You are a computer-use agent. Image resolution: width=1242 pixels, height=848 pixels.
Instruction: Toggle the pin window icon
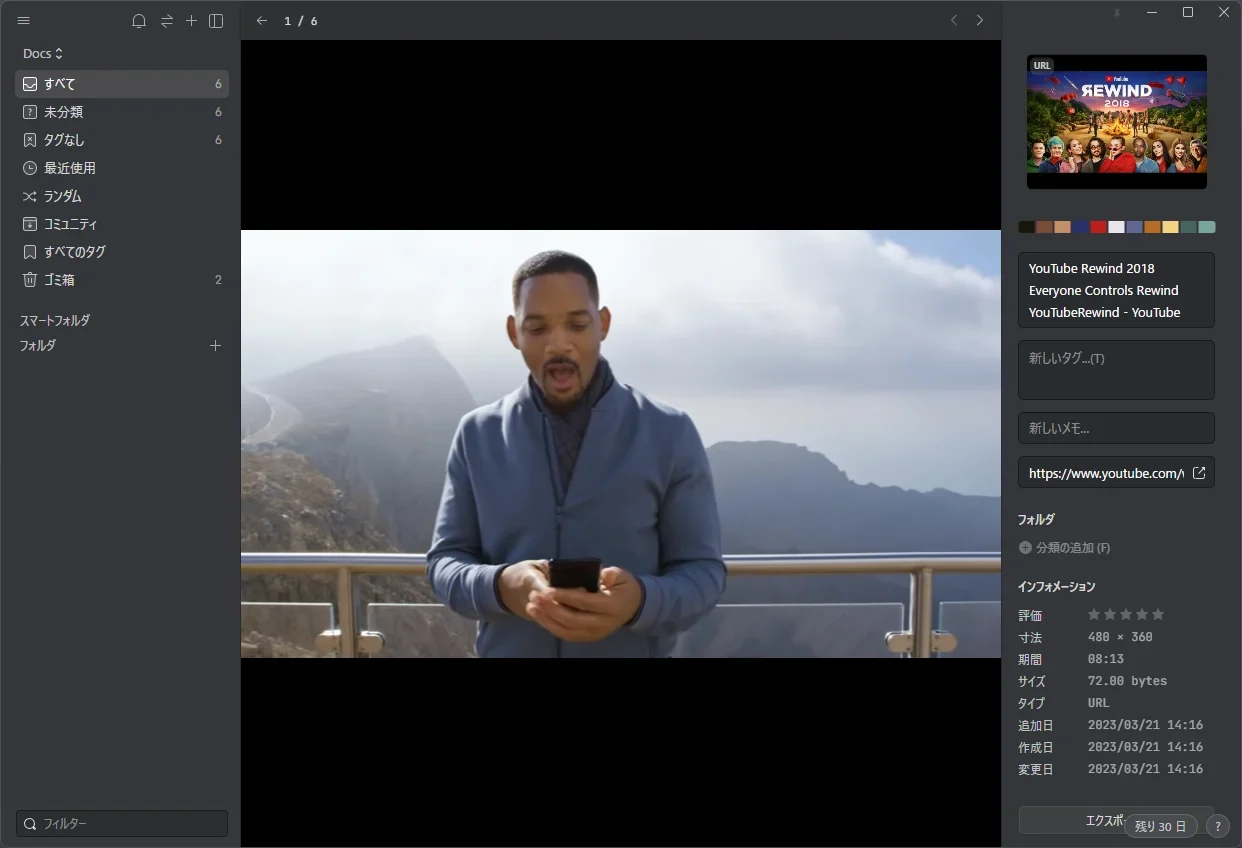click(x=1117, y=12)
